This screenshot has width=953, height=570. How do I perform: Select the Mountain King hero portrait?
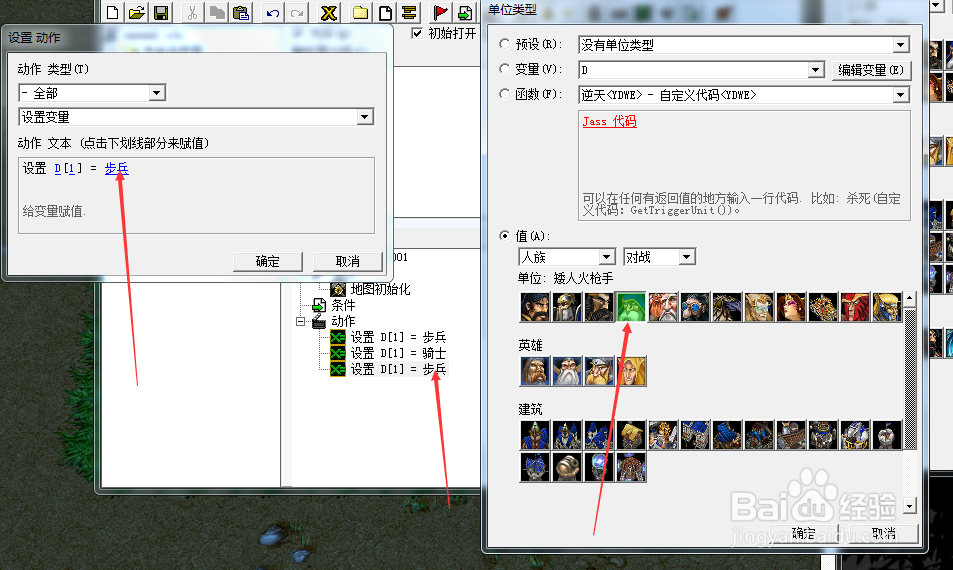tap(599, 371)
